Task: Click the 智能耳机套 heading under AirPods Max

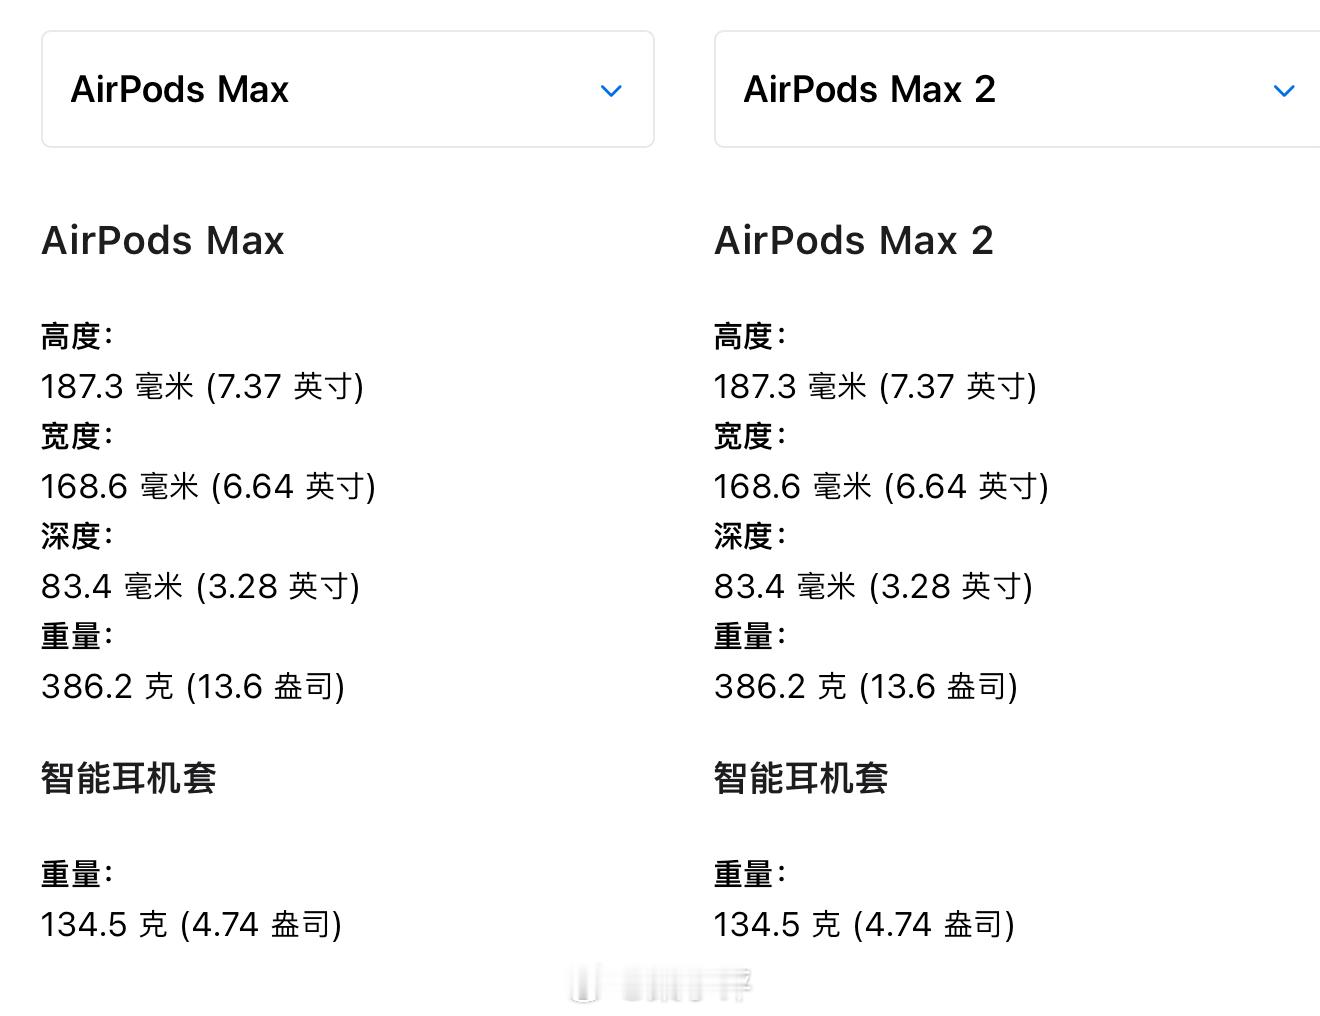Action: pos(129,777)
